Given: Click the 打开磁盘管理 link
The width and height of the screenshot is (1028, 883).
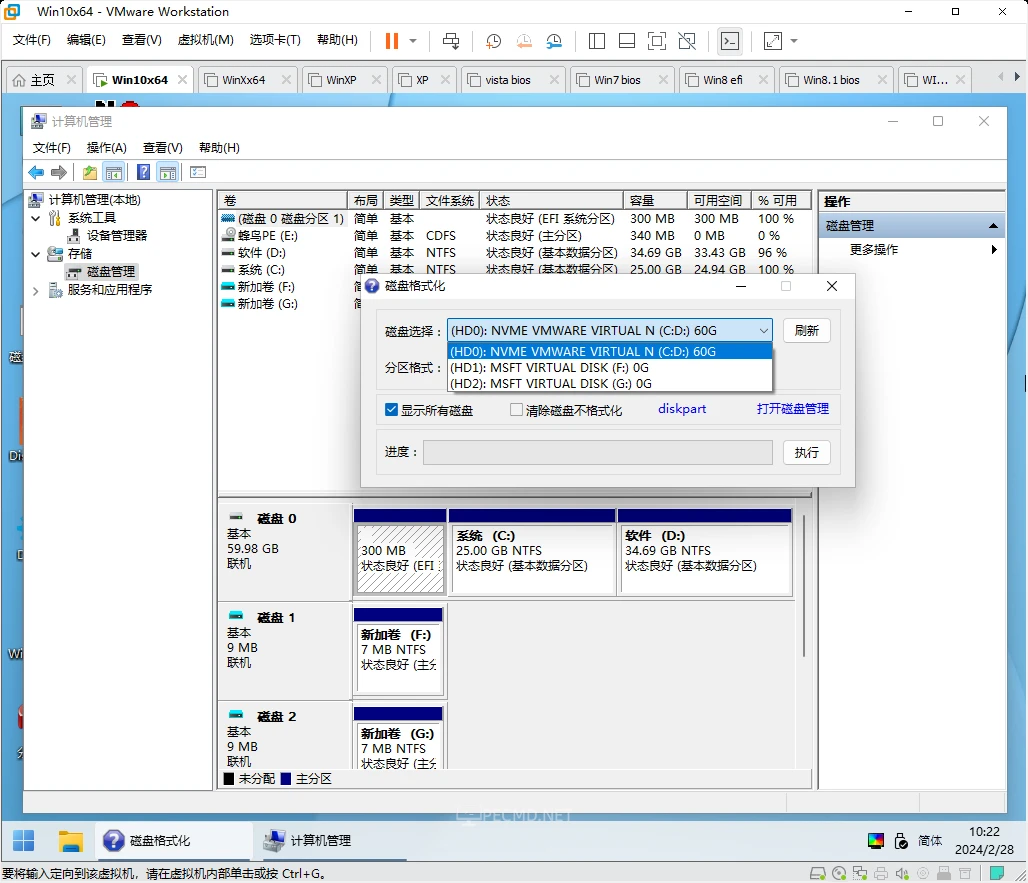Looking at the screenshot, I should 793,408.
